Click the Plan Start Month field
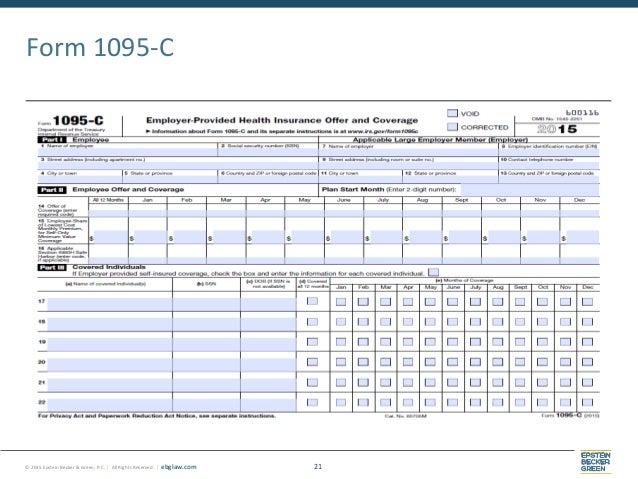Image resolution: width=638 pixels, height=479 pixels. pyautogui.click(x=530, y=190)
